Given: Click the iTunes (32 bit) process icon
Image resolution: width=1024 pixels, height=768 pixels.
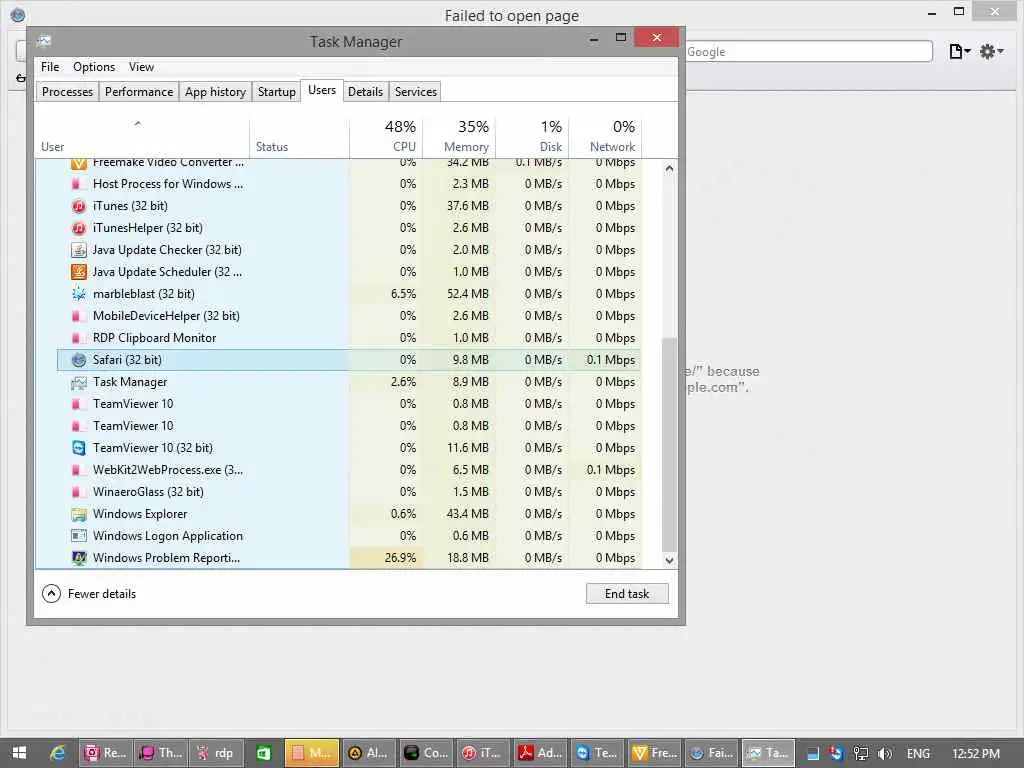Looking at the screenshot, I should coord(78,206).
